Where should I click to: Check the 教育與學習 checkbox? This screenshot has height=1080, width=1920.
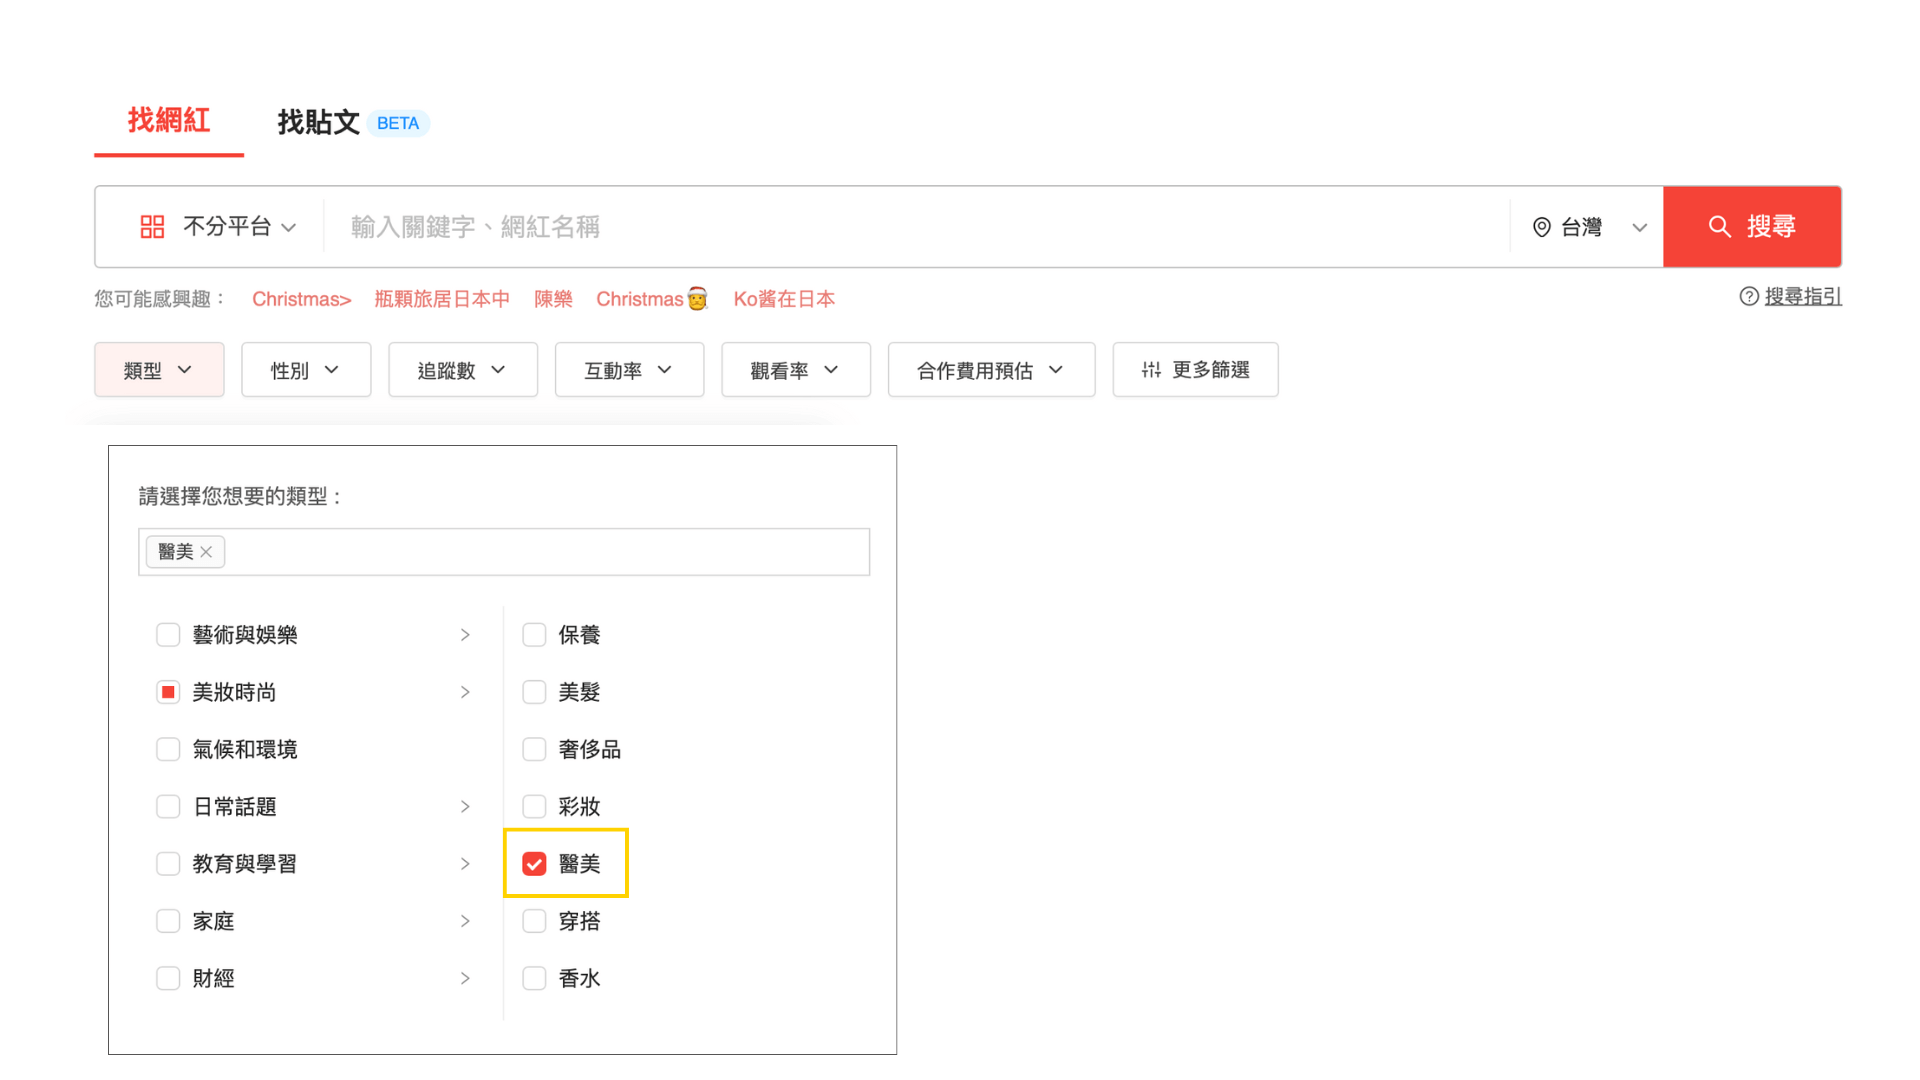(168, 864)
